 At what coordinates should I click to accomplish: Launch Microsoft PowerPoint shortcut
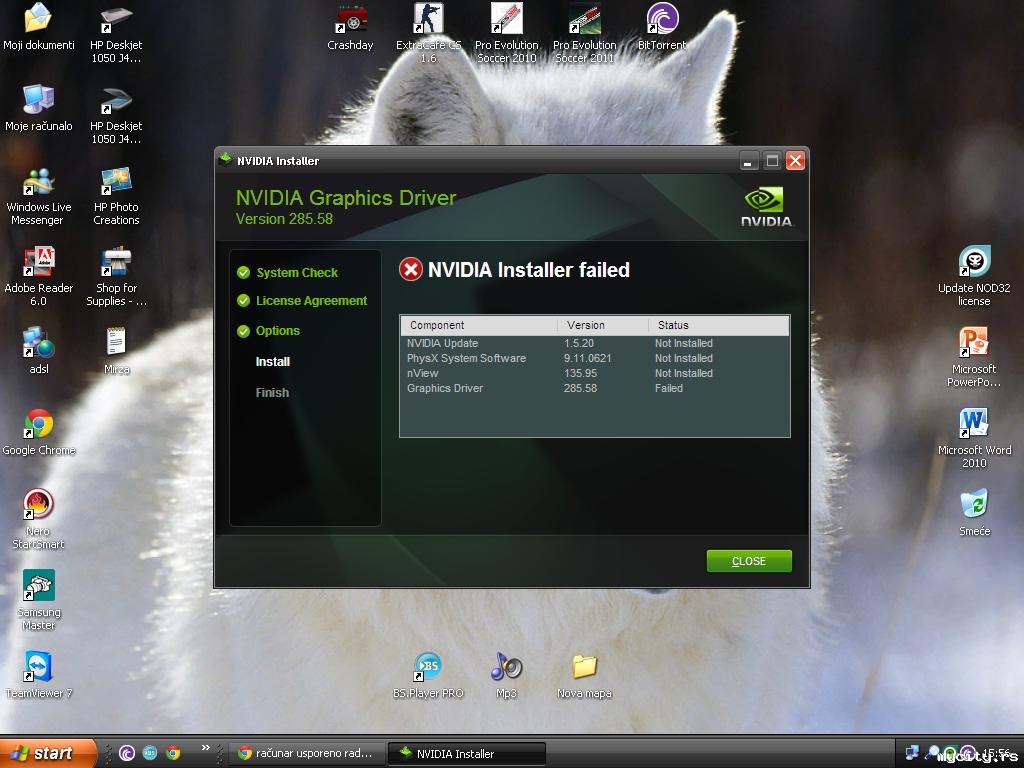click(974, 357)
